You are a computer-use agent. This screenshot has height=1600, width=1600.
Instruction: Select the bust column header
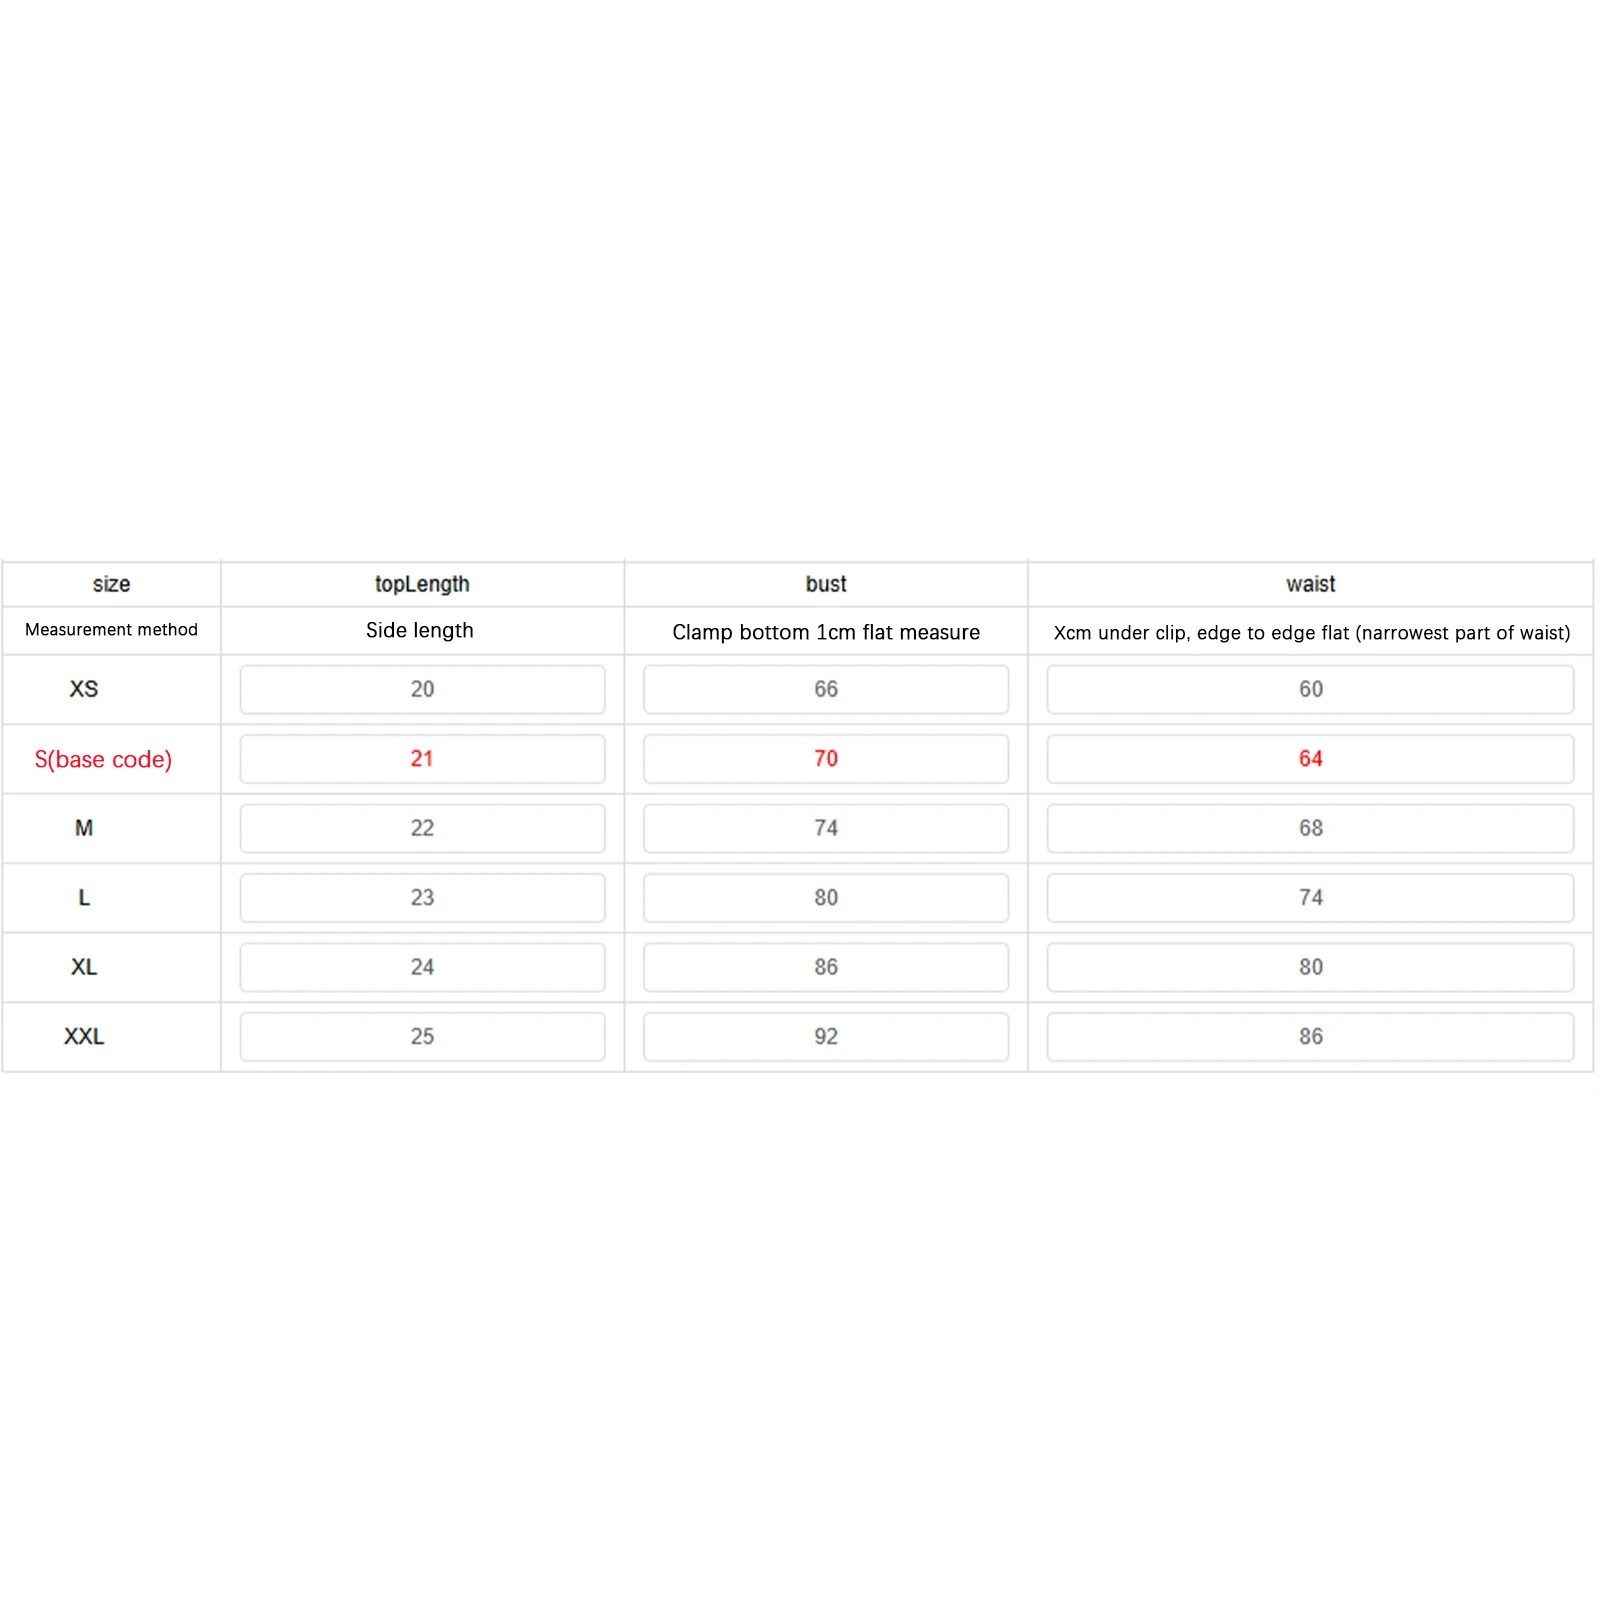click(825, 584)
